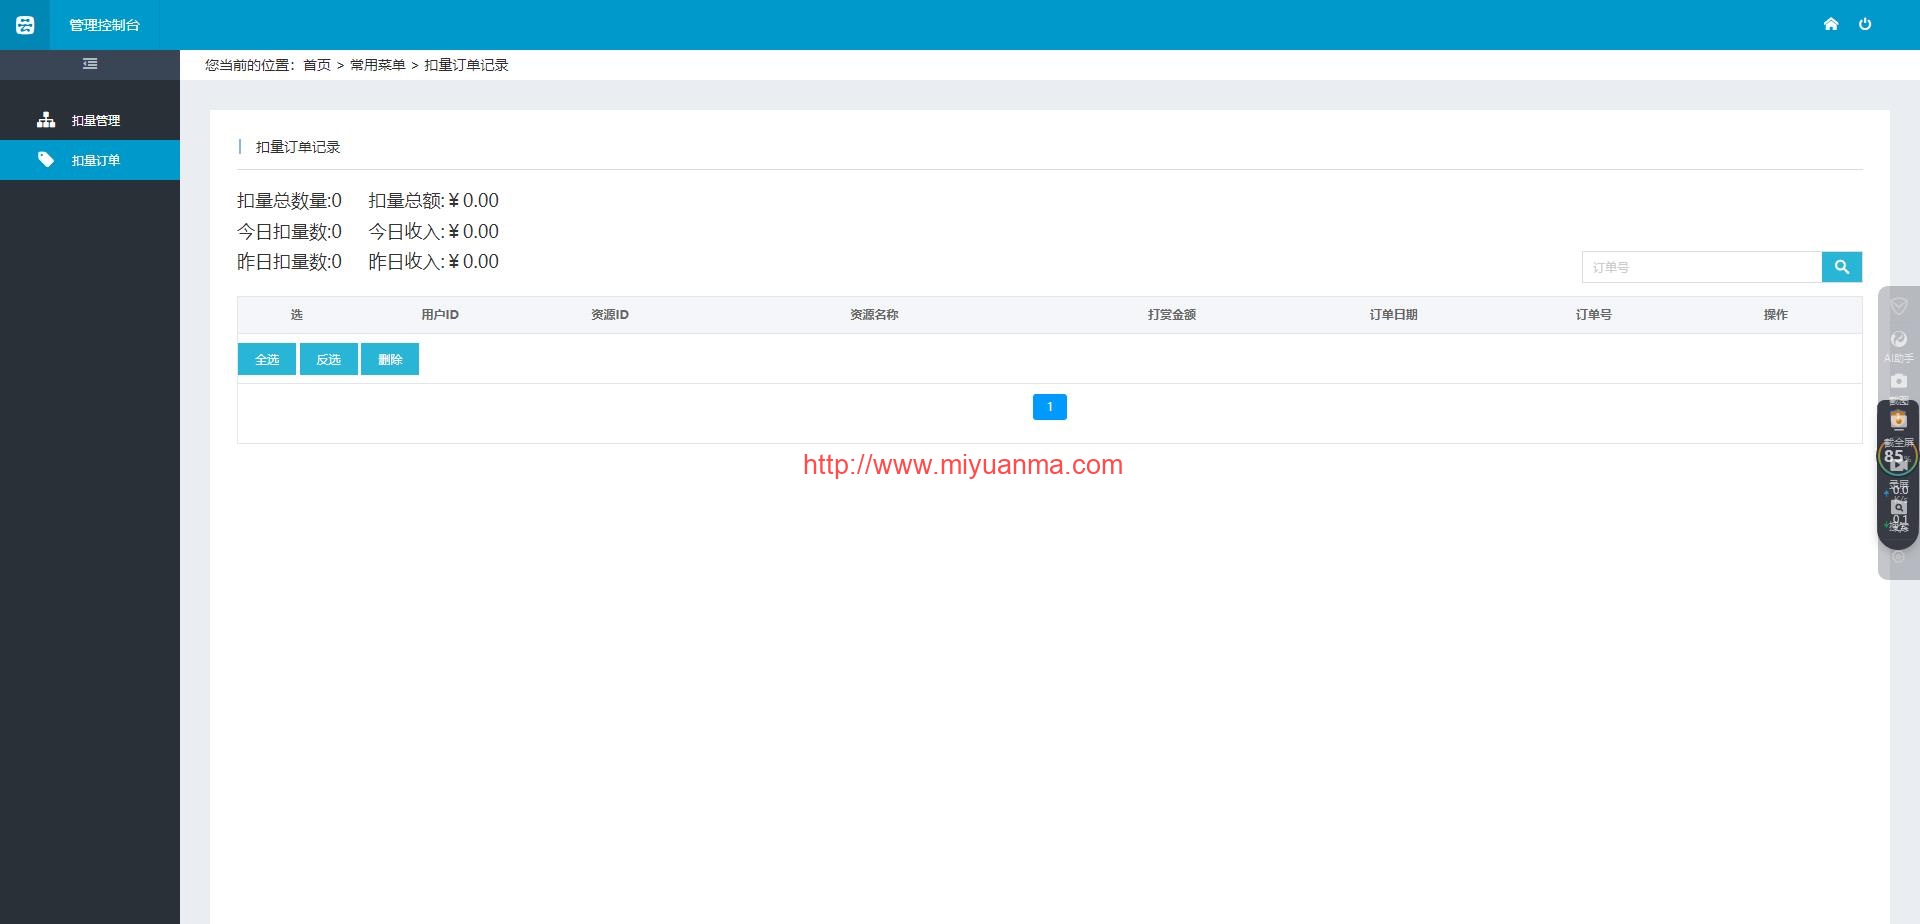The width and height of the screenshot is (1920, 924).
Task: Click the search magnifier button
Action: click(1842, 267)
